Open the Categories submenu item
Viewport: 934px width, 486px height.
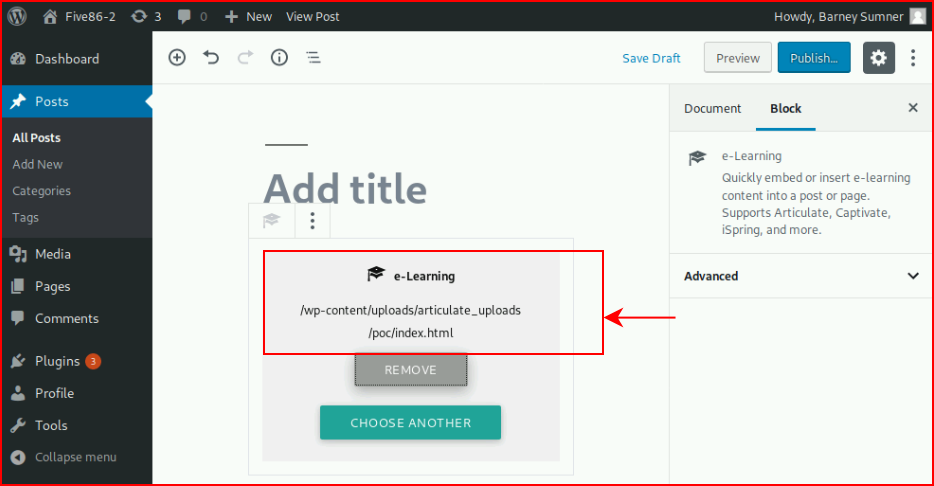(x=42, y=191)
